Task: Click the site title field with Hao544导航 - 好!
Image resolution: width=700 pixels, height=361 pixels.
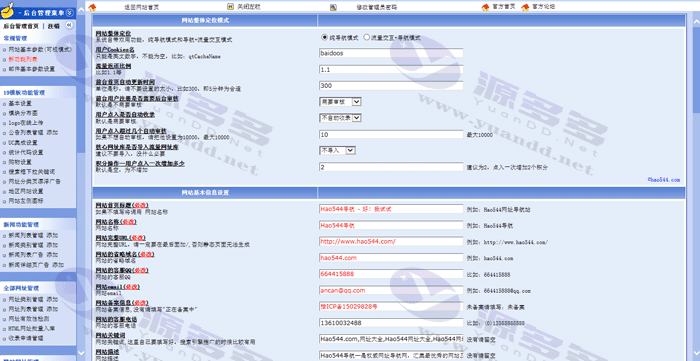Action: click(391, 209)
